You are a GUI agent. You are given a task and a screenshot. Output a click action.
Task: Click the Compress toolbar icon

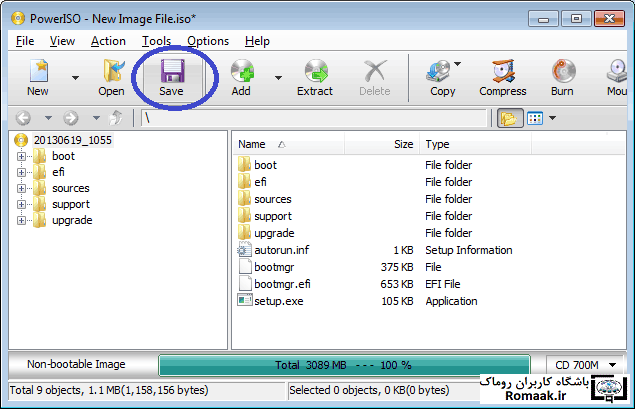pos(503,71)
